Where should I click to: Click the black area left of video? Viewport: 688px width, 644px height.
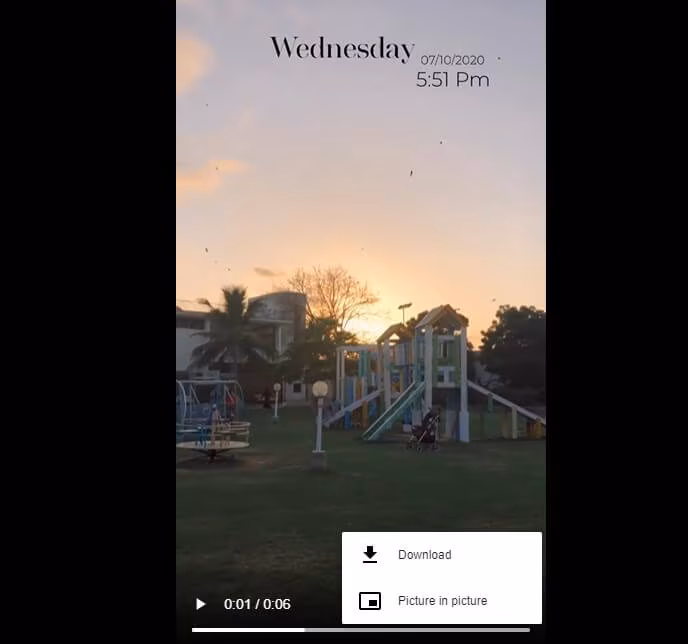pos(88,322)
